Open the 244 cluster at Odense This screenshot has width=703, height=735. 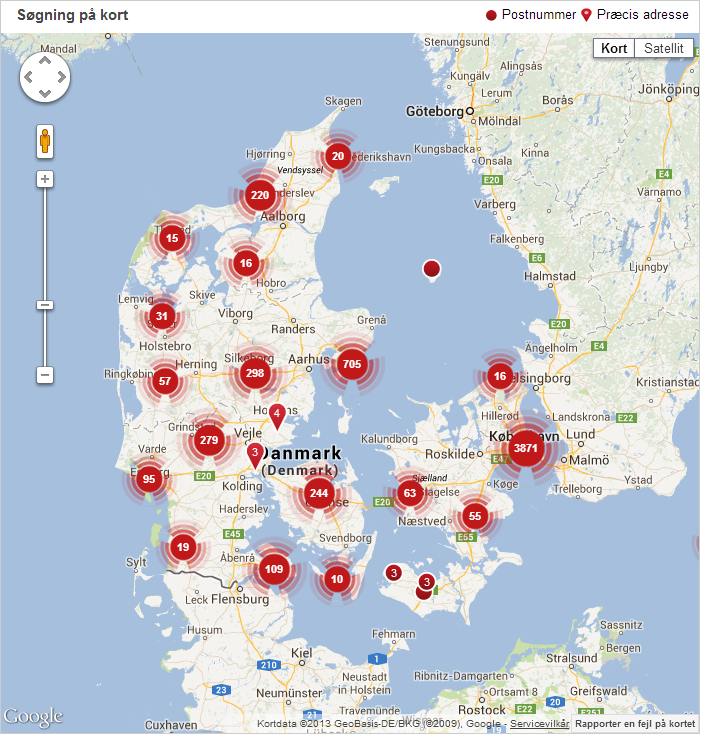319,493
